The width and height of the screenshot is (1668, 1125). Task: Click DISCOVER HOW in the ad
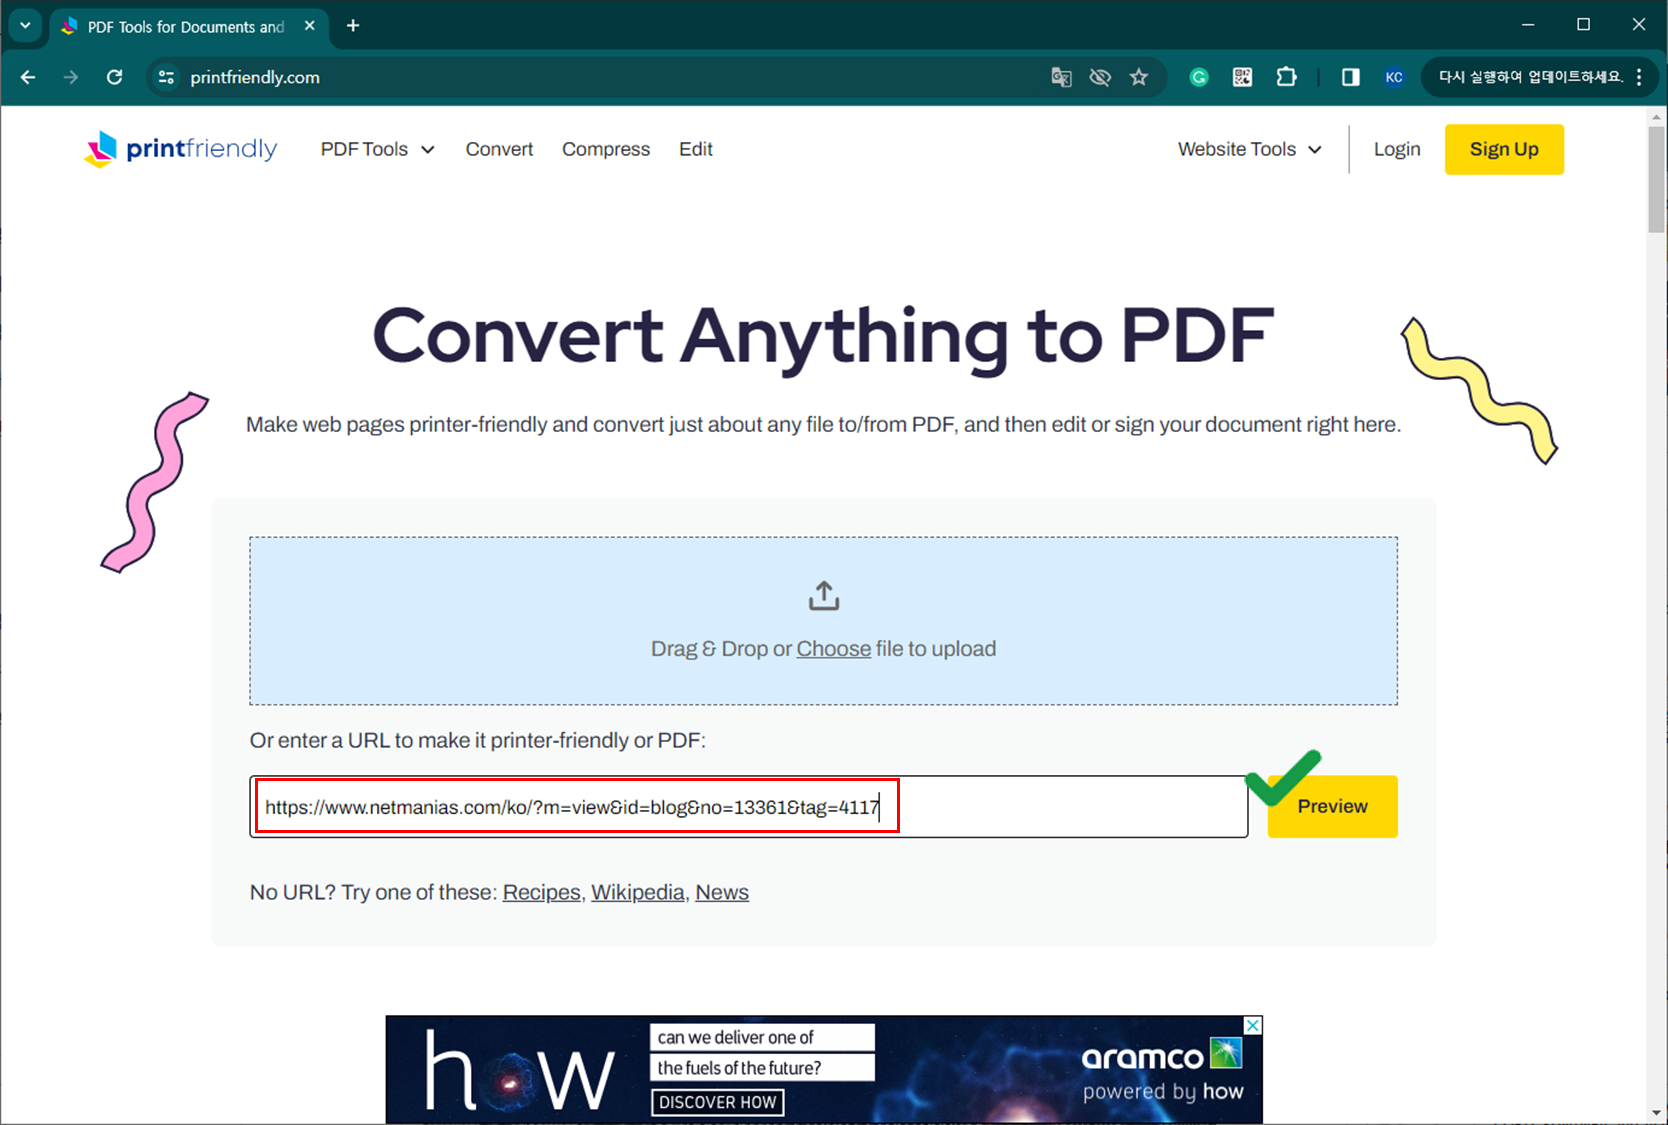(717, 1102)
